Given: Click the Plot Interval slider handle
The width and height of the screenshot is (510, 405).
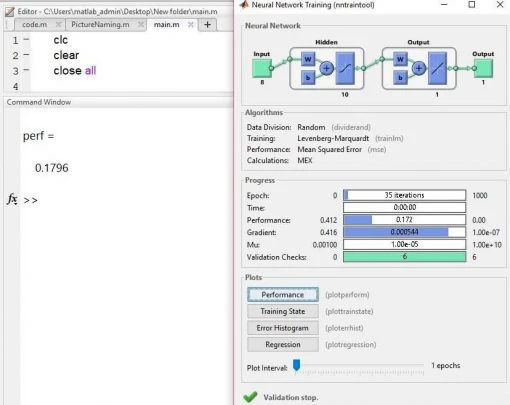Looking at the screenshot, I should click(x=296, y=365).
